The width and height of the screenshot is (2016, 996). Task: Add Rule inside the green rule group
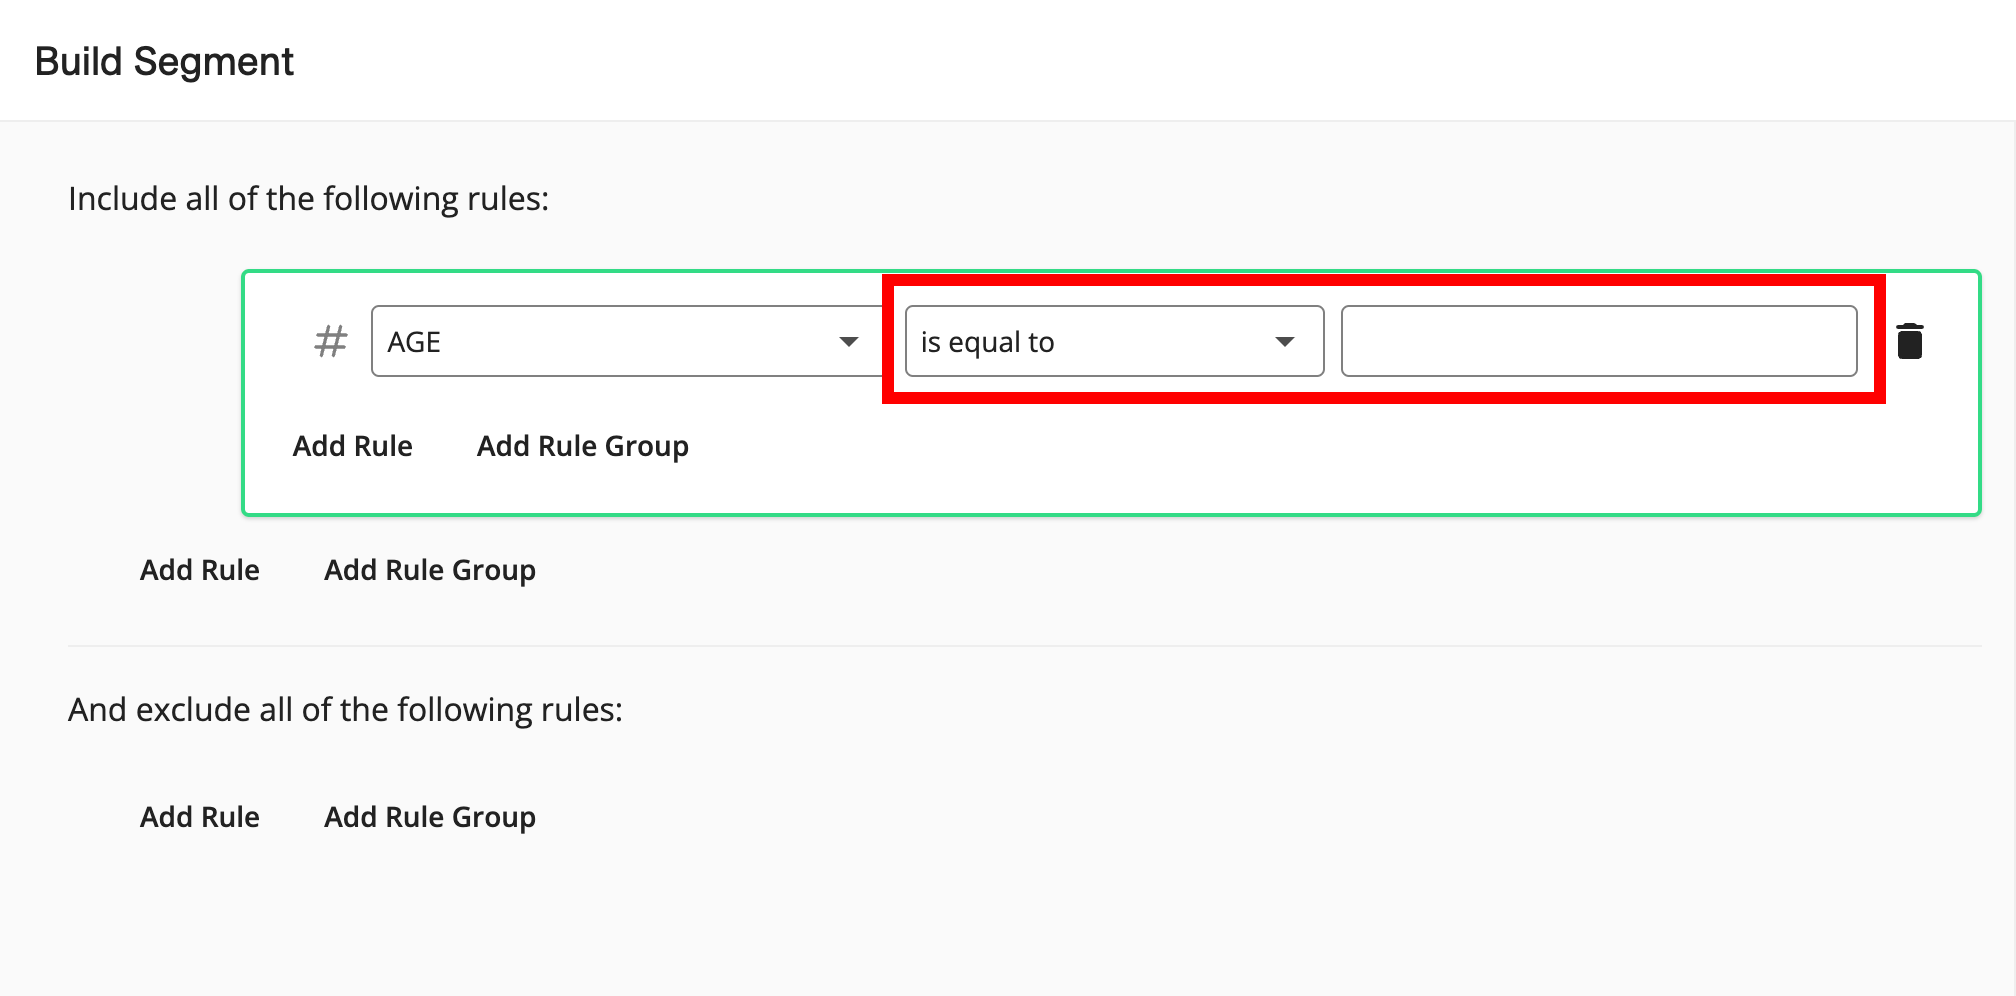(x=352, y=446)
